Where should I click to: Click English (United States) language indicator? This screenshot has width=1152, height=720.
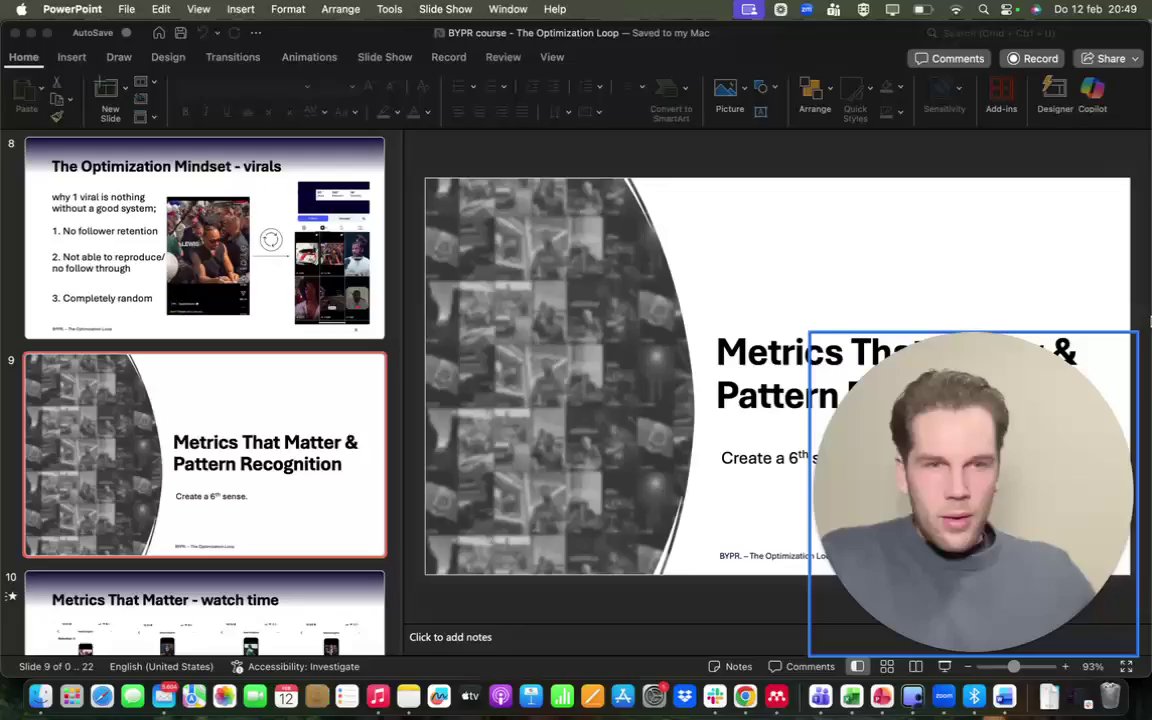coord(162,666)
